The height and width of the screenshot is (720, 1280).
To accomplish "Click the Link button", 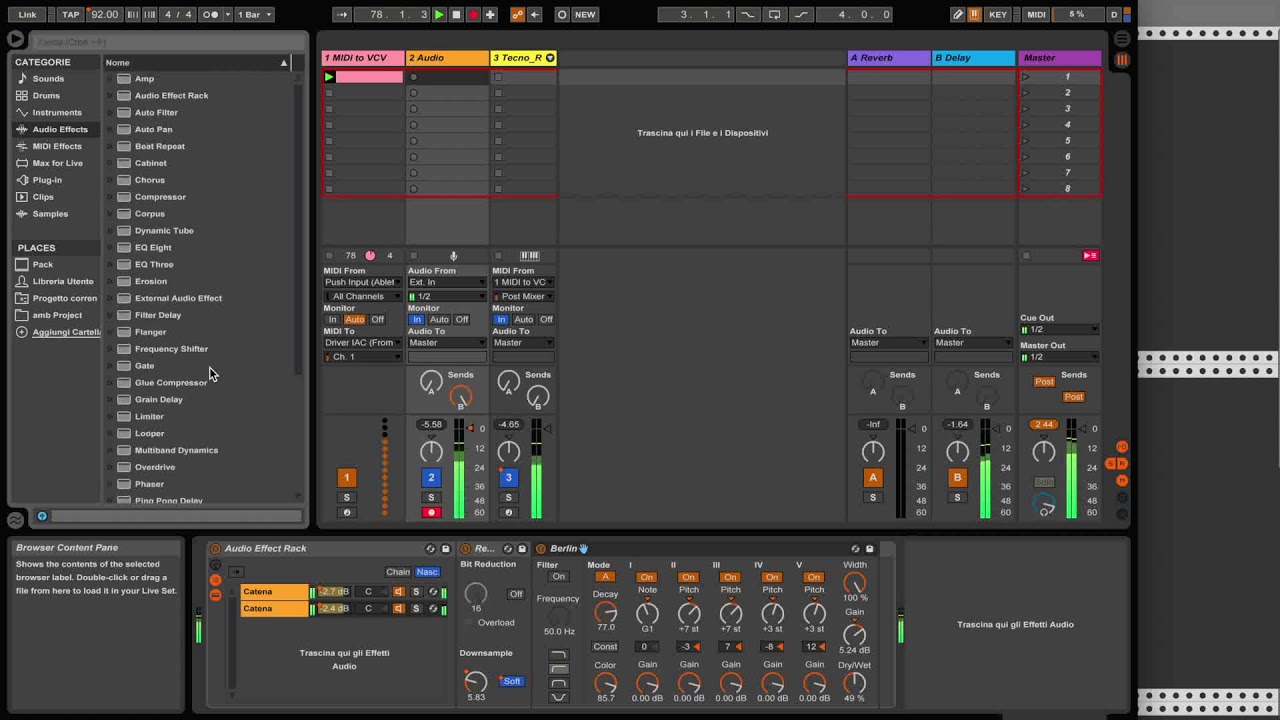I will 27,15.
